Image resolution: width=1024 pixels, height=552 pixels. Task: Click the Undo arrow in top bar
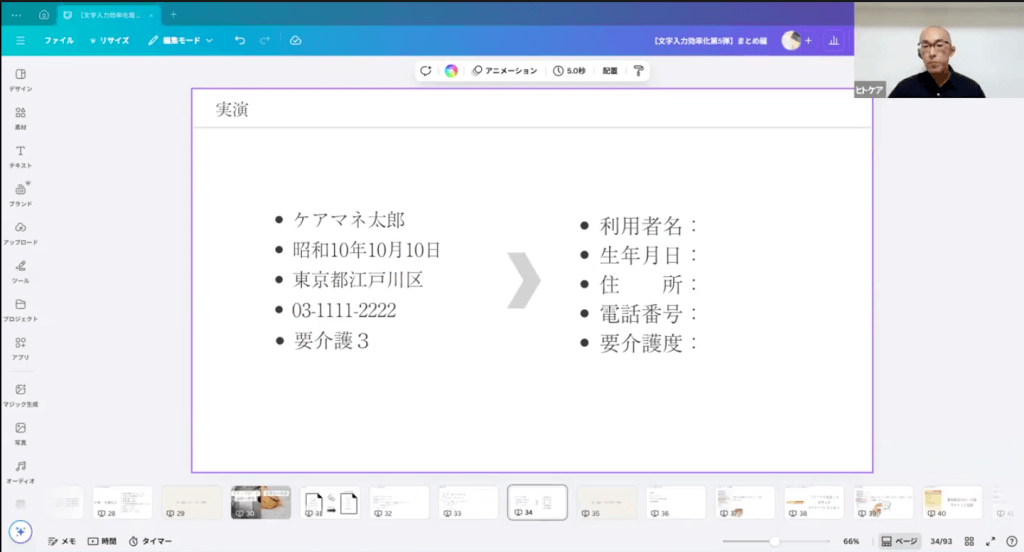click(x=240, y=41)
